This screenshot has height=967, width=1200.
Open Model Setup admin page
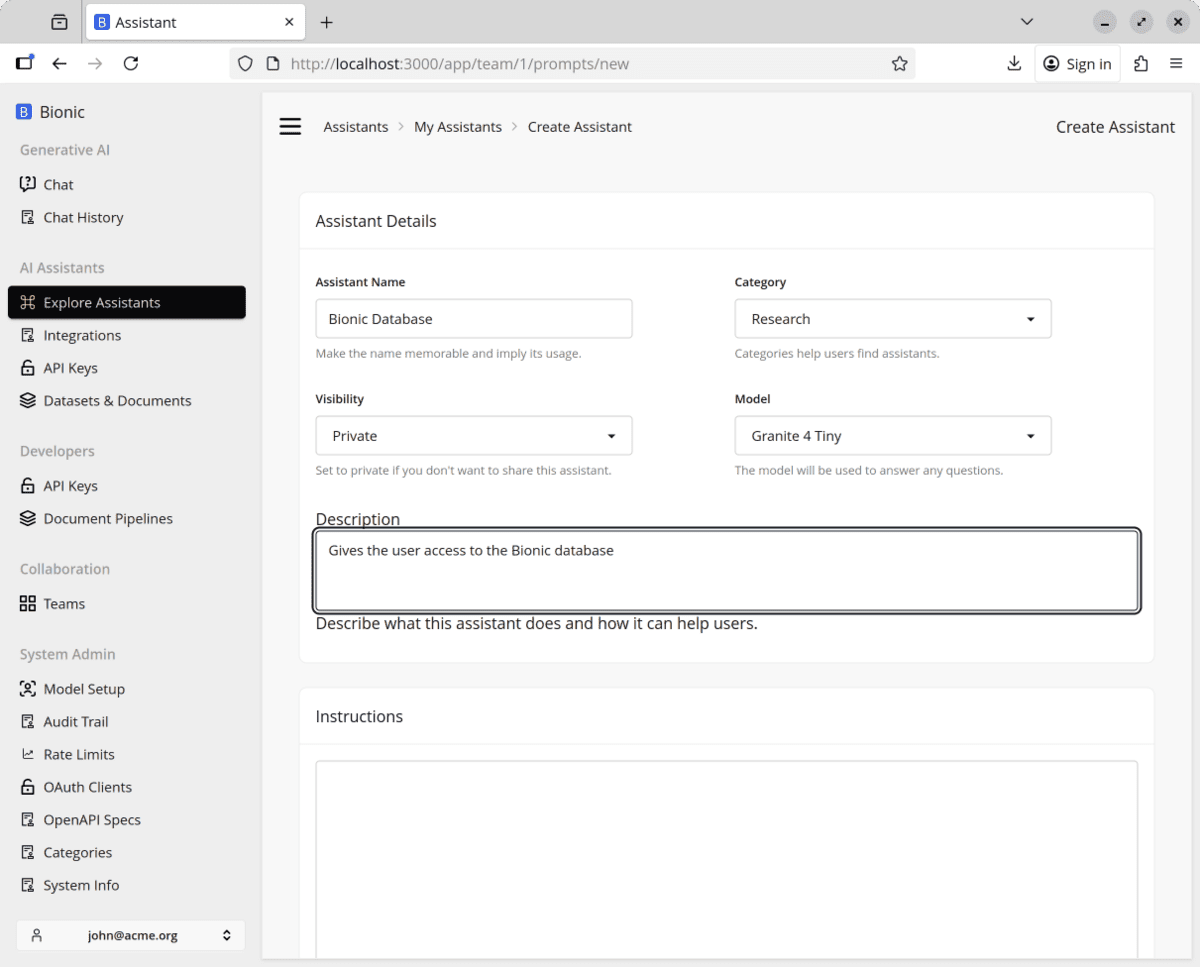pos(84,688)
